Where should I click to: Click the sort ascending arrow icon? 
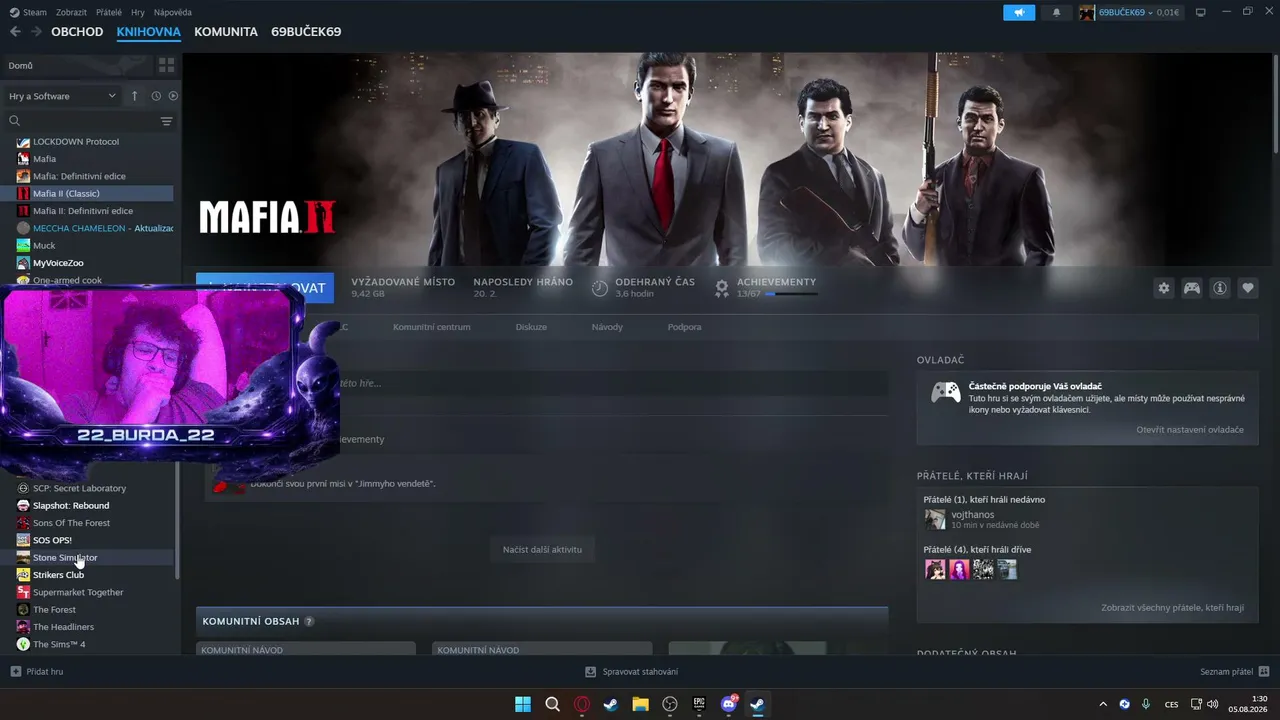[135, 96]
